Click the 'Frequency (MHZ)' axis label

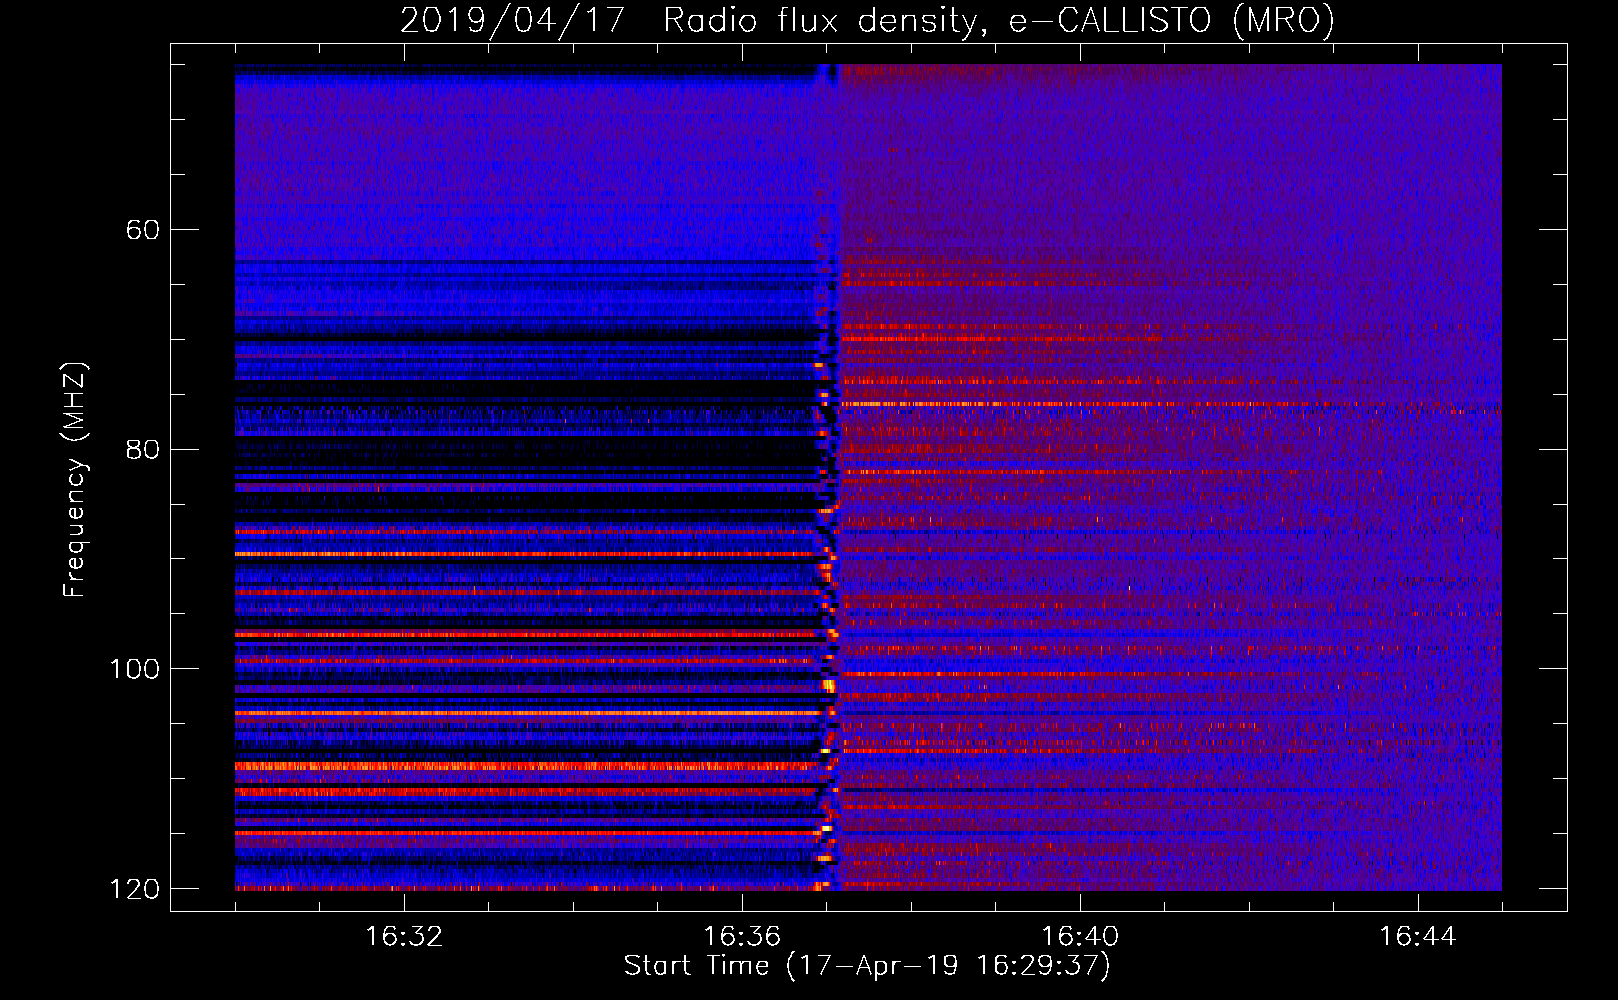click(75, 479)
